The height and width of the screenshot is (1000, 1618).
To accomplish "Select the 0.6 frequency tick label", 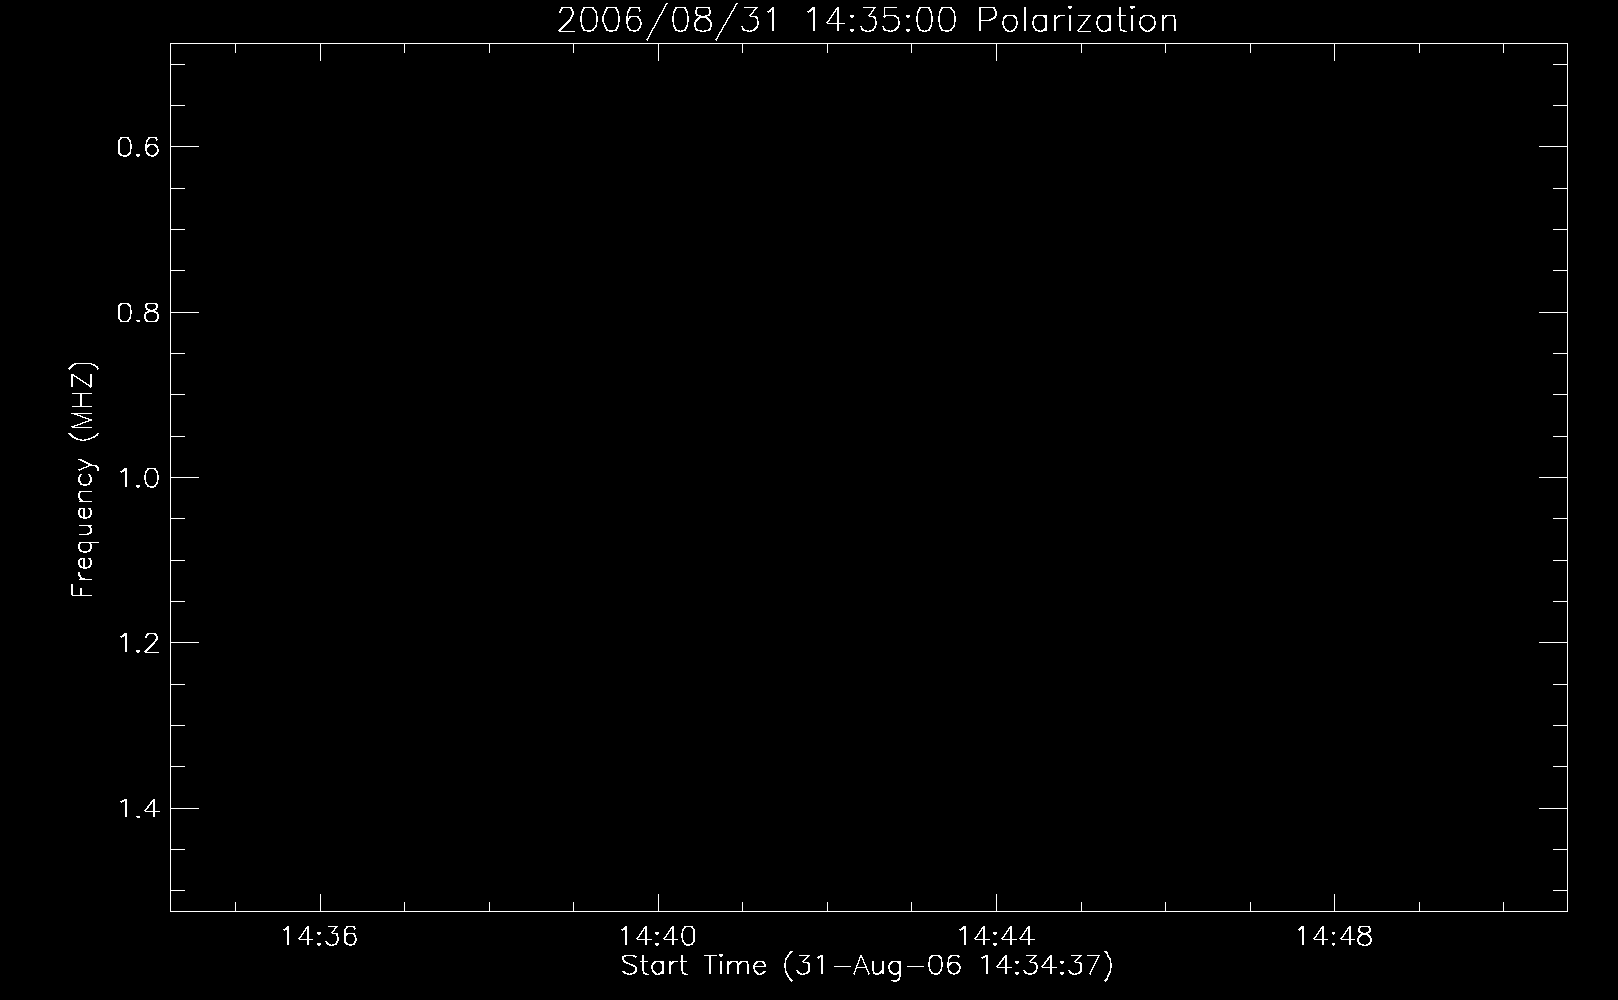I will [x=138, y=148].
